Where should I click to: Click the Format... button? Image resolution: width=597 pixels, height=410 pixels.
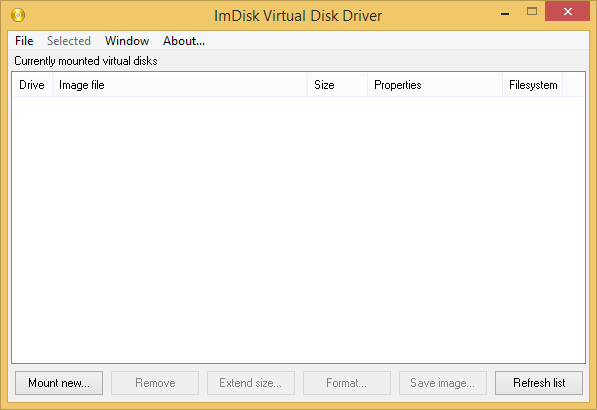[x=347, y=383]
